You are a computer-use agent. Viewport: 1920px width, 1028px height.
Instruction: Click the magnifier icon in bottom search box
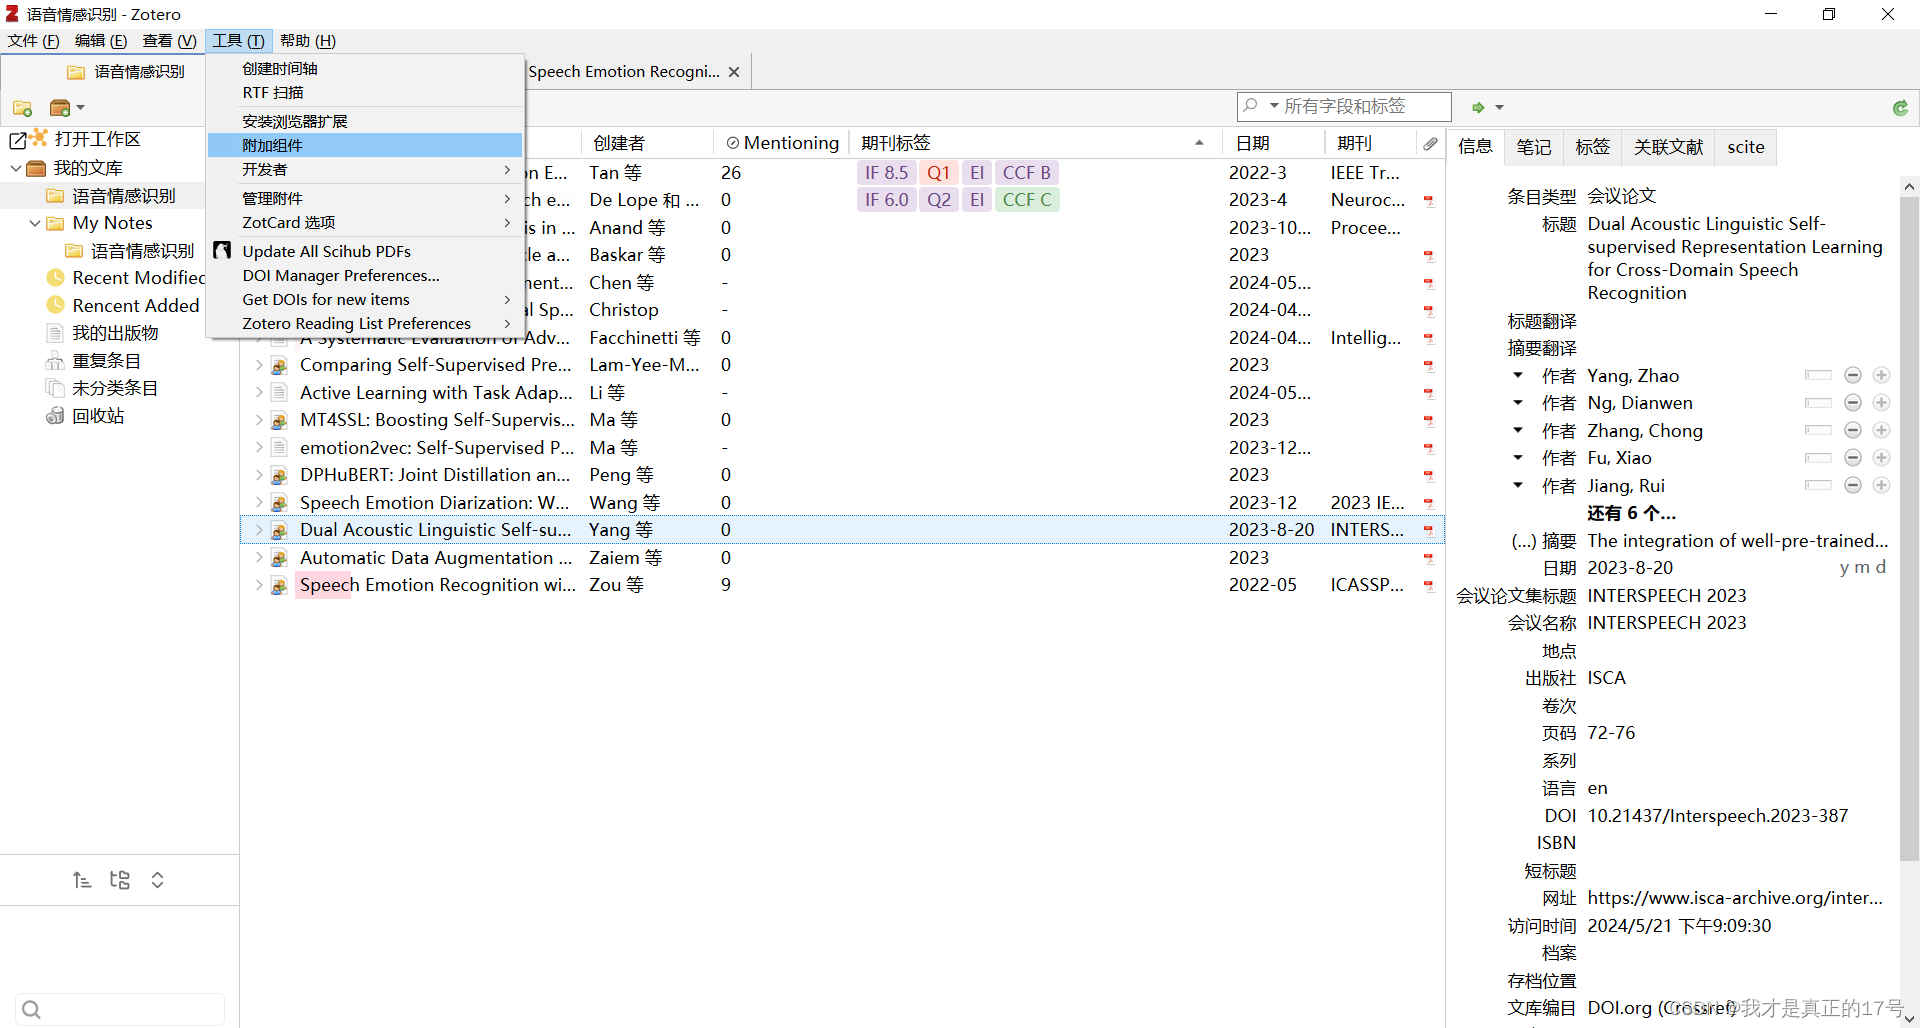(31, 1009)
